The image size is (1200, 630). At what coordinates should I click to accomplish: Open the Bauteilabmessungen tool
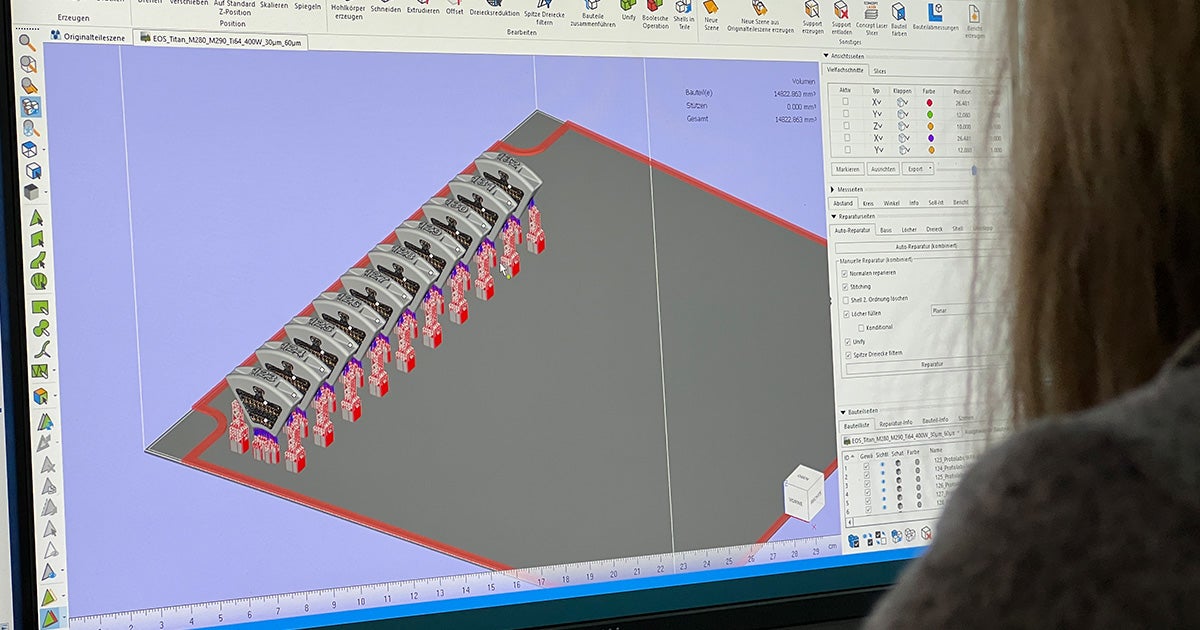pyautogui.click(x=935, y=13)
